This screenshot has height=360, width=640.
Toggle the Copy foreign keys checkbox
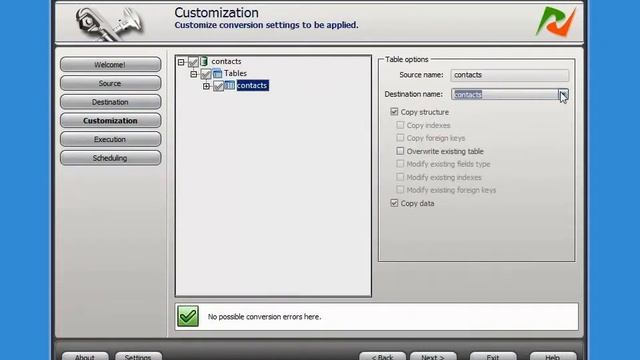(400, 138)
